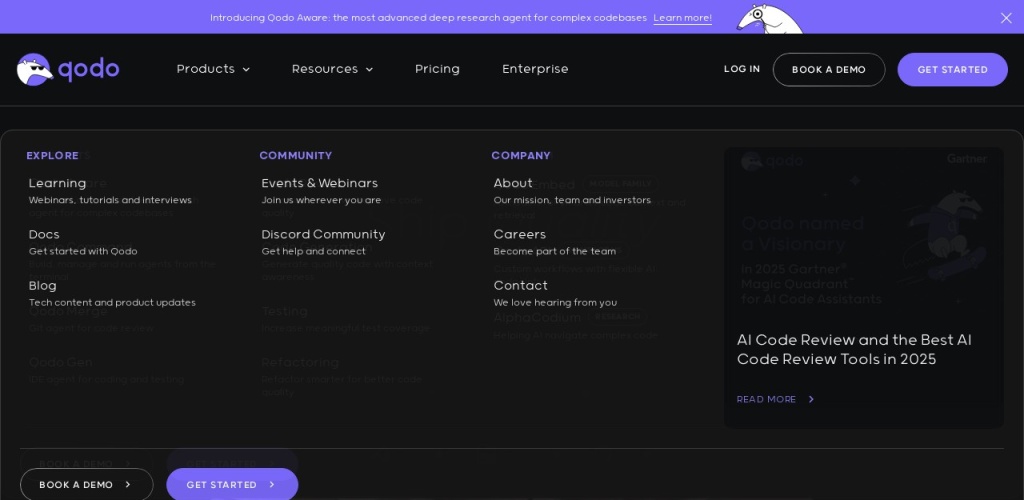The height and width of the screenshot is (500, 1024).
Task: Join the Discord Community link
Action: click(x=323, y=234)
